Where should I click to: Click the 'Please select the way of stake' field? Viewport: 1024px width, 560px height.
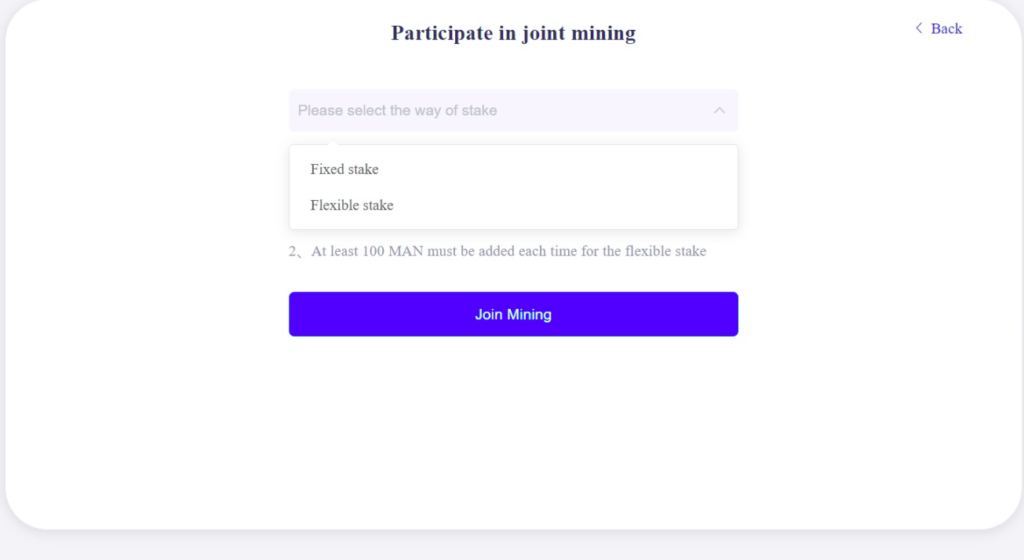tap(513, 110)
